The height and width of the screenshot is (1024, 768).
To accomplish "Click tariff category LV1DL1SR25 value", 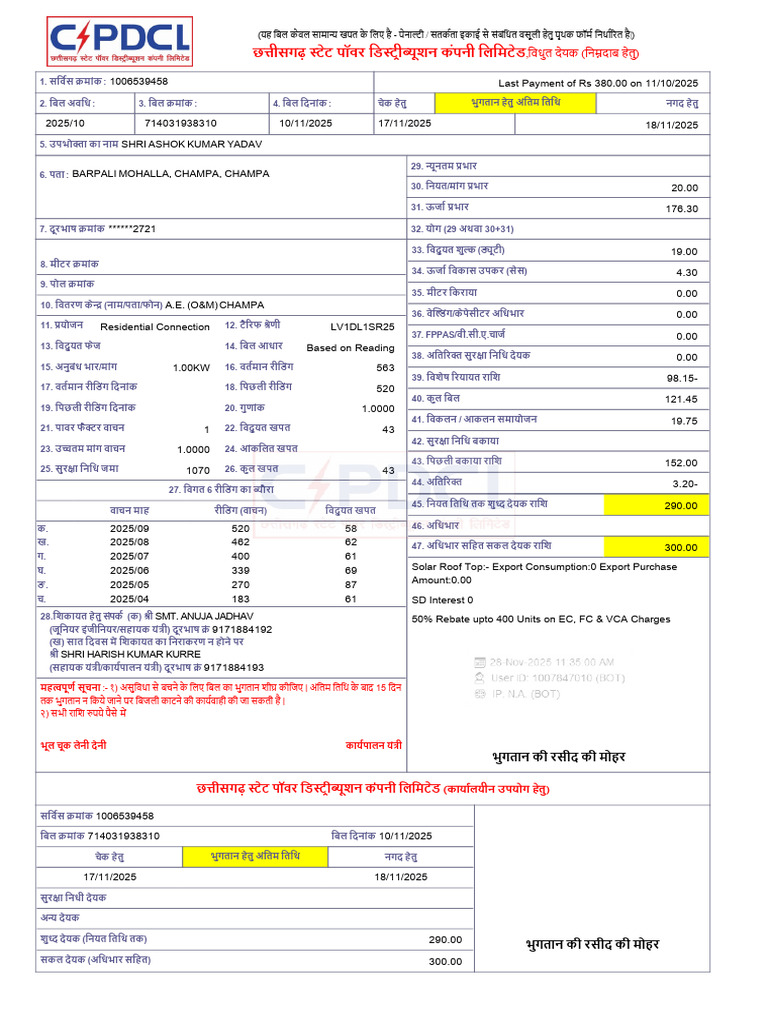I will (362, 327).
